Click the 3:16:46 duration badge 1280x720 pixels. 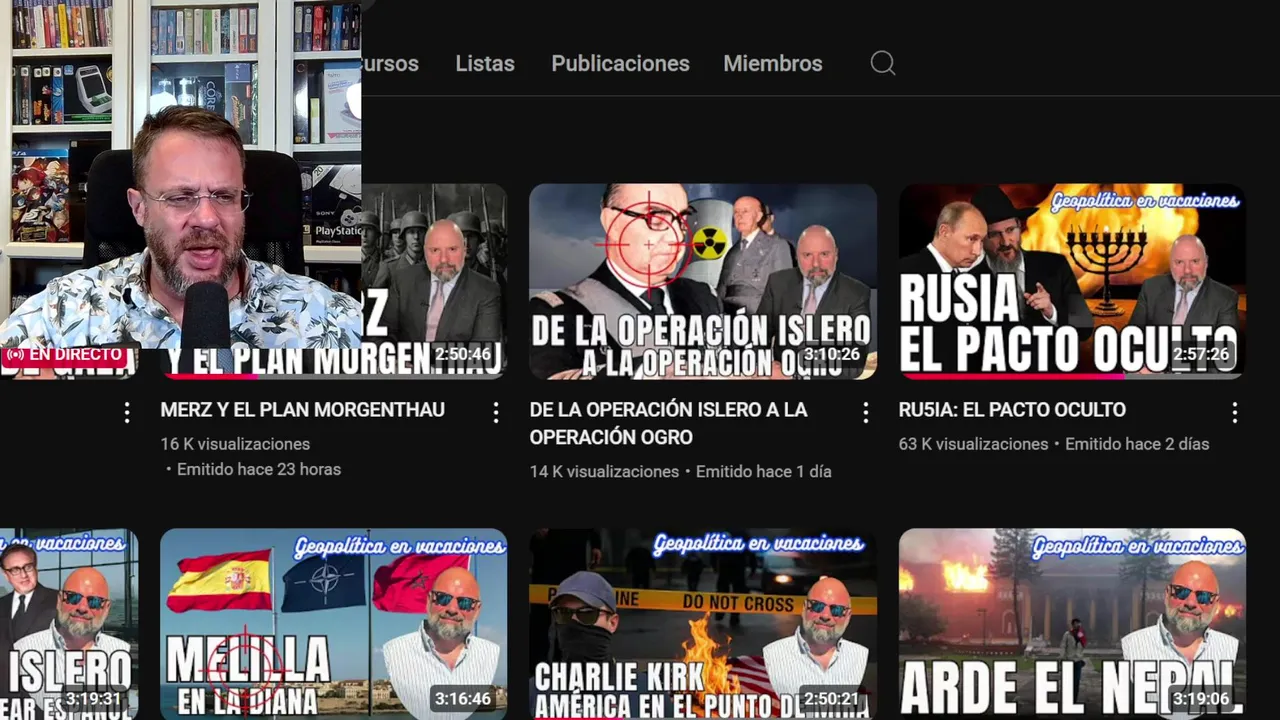[x=463, y=699]
